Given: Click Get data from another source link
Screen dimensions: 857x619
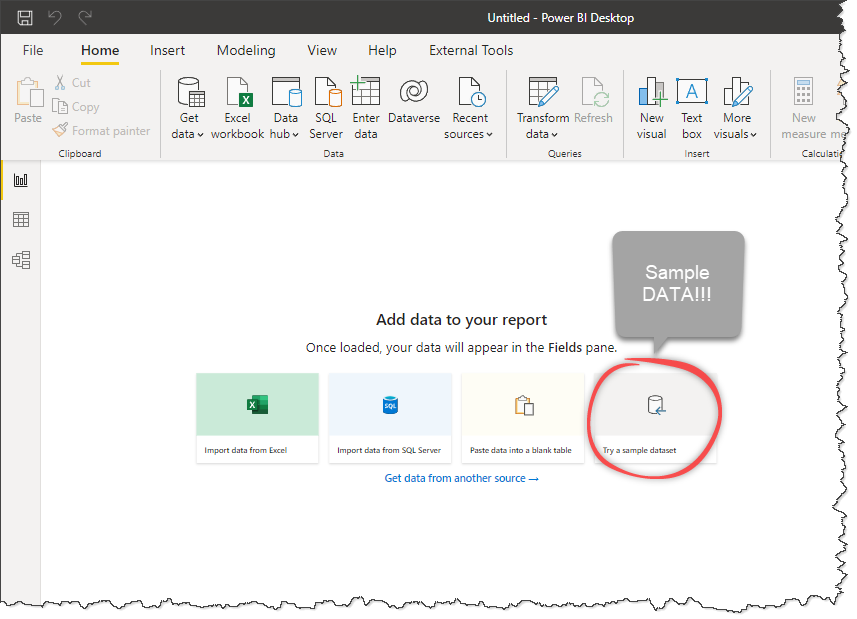Looking at the screenshot, I should click(x=461, y=479).
